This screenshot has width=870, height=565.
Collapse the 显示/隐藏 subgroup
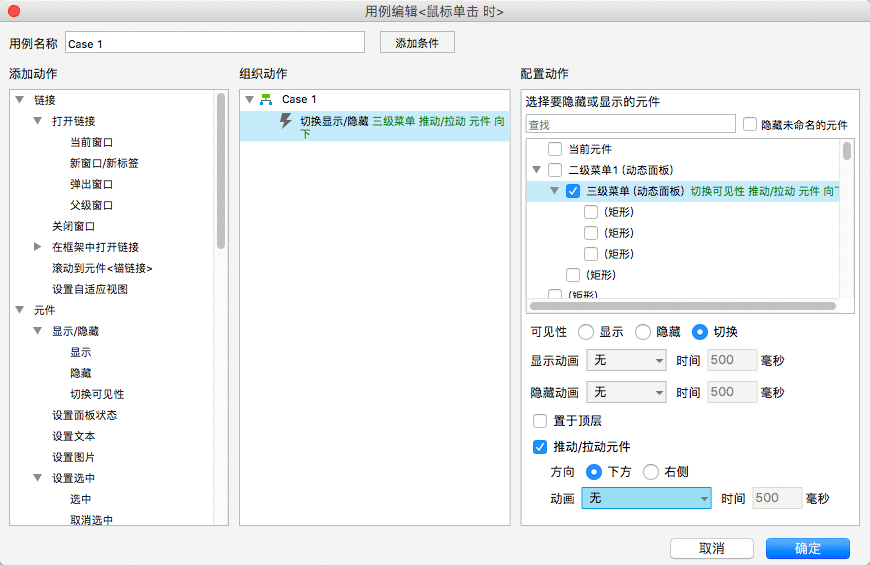pos(38,331)
